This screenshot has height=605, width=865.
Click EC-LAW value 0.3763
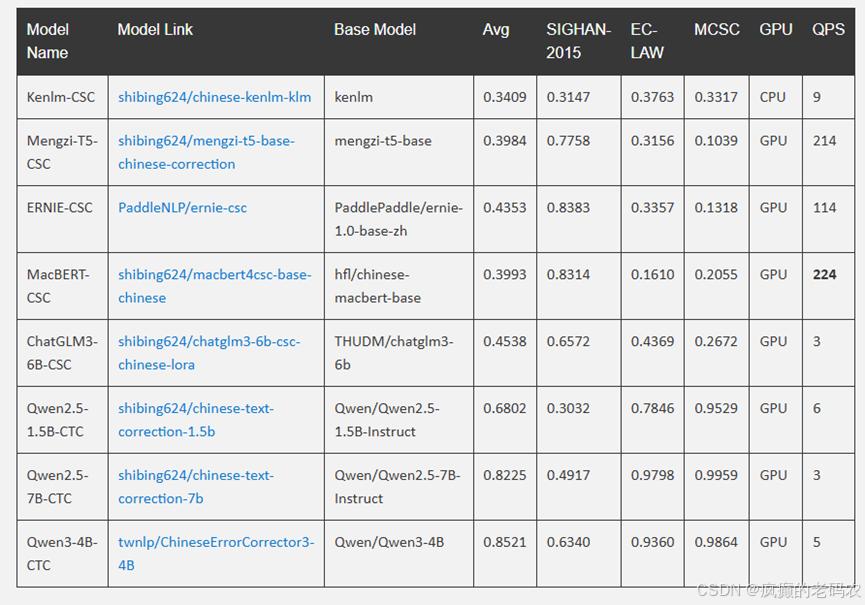(653, 97)
